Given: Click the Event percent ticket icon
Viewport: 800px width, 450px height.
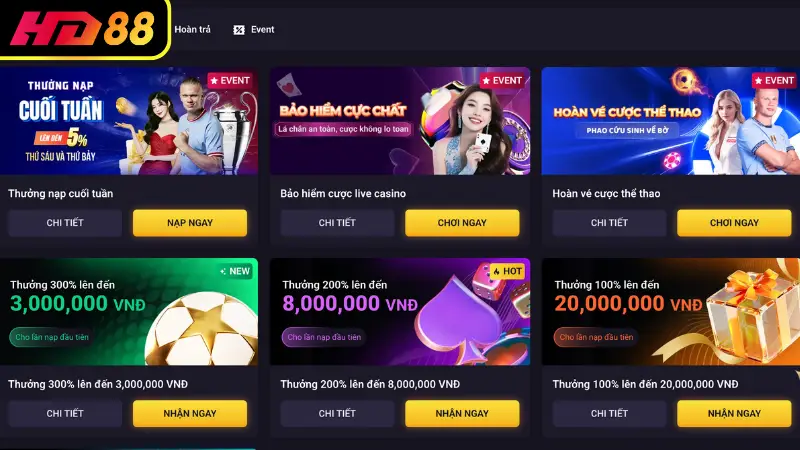Looking at the screenshot, I should (x=239, y=30).
